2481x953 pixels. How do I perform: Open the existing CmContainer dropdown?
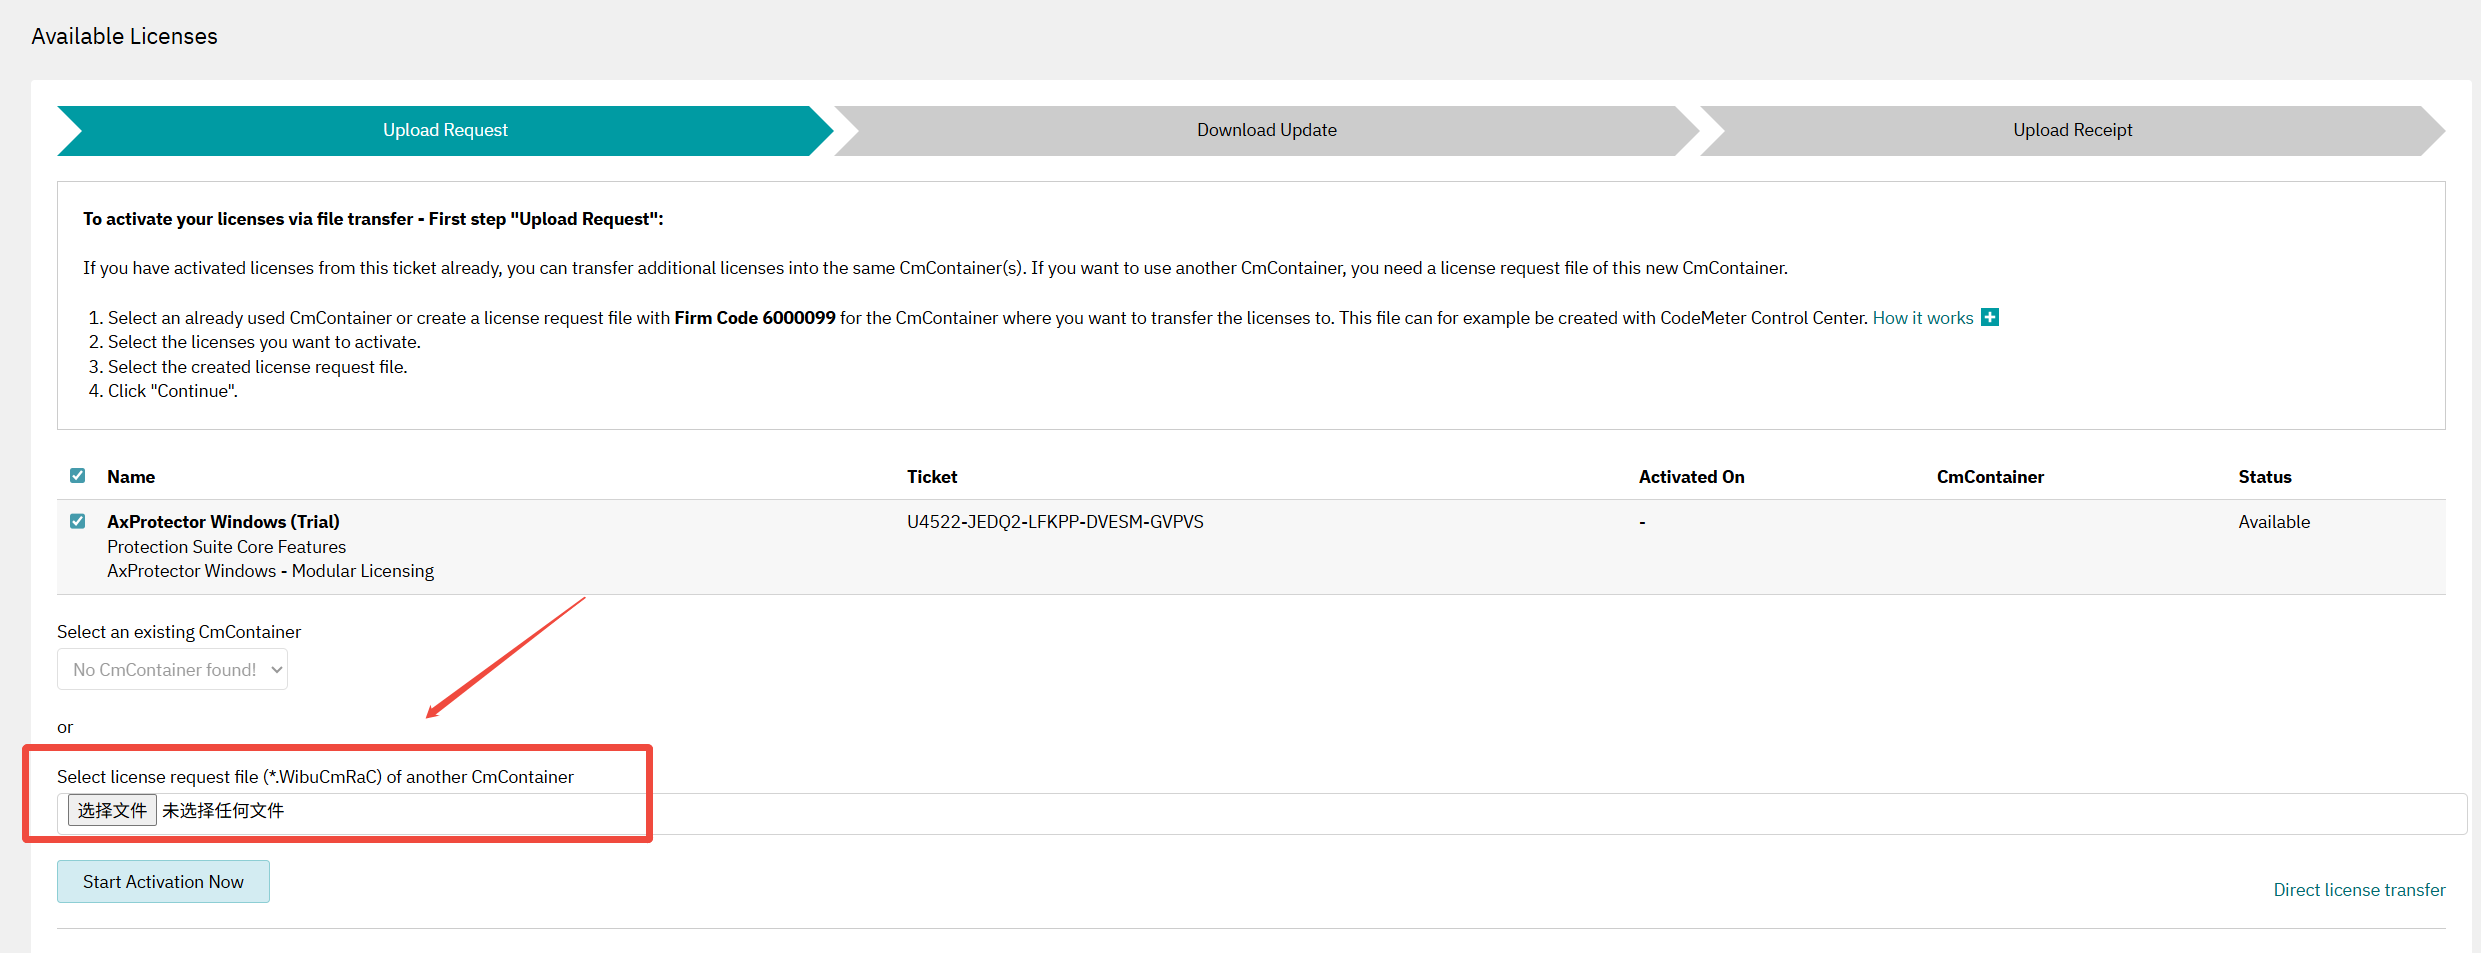click(172, 669)
